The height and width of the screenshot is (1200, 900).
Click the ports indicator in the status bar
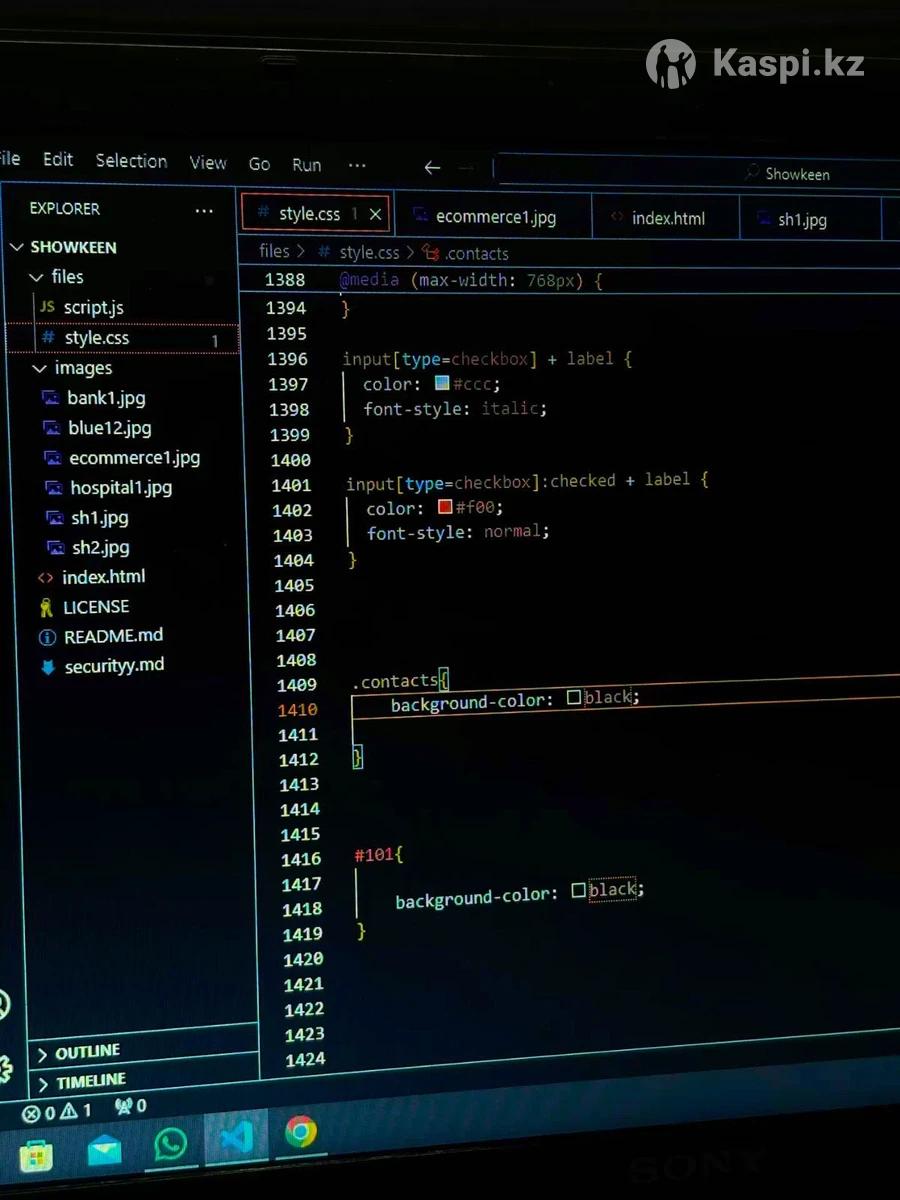click(131, 1106)
